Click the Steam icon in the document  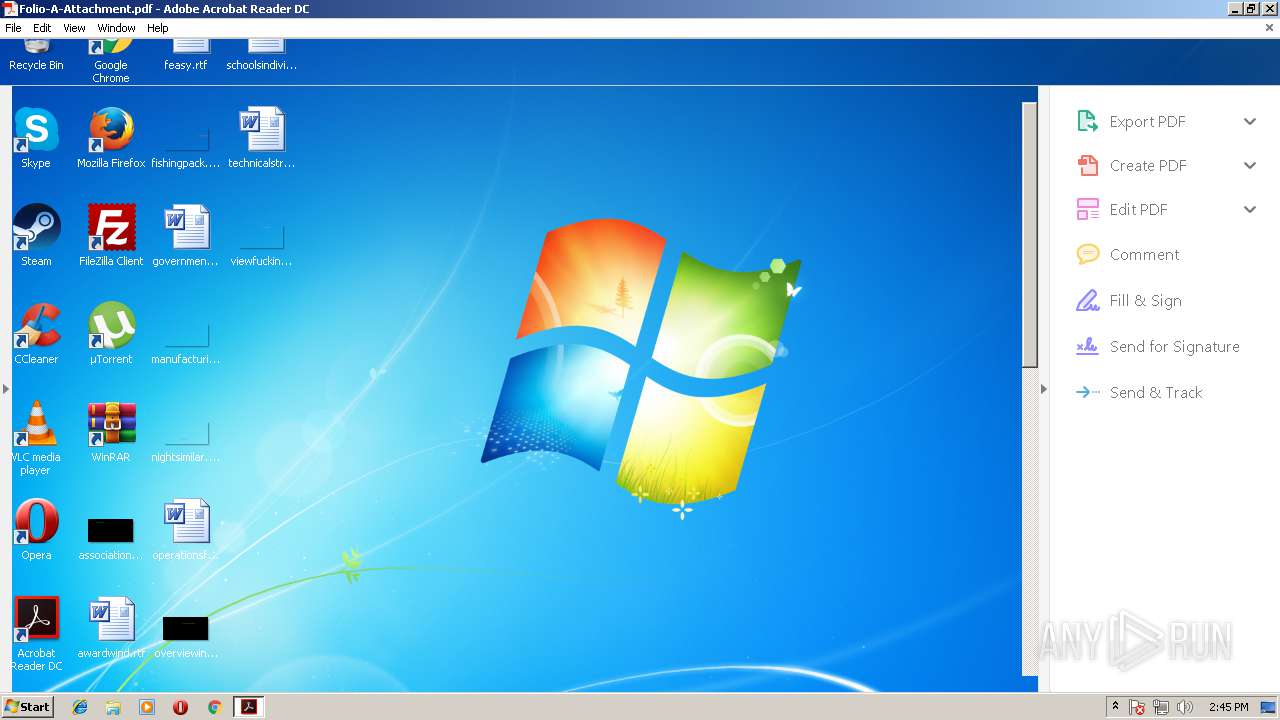tap(36, 228)
